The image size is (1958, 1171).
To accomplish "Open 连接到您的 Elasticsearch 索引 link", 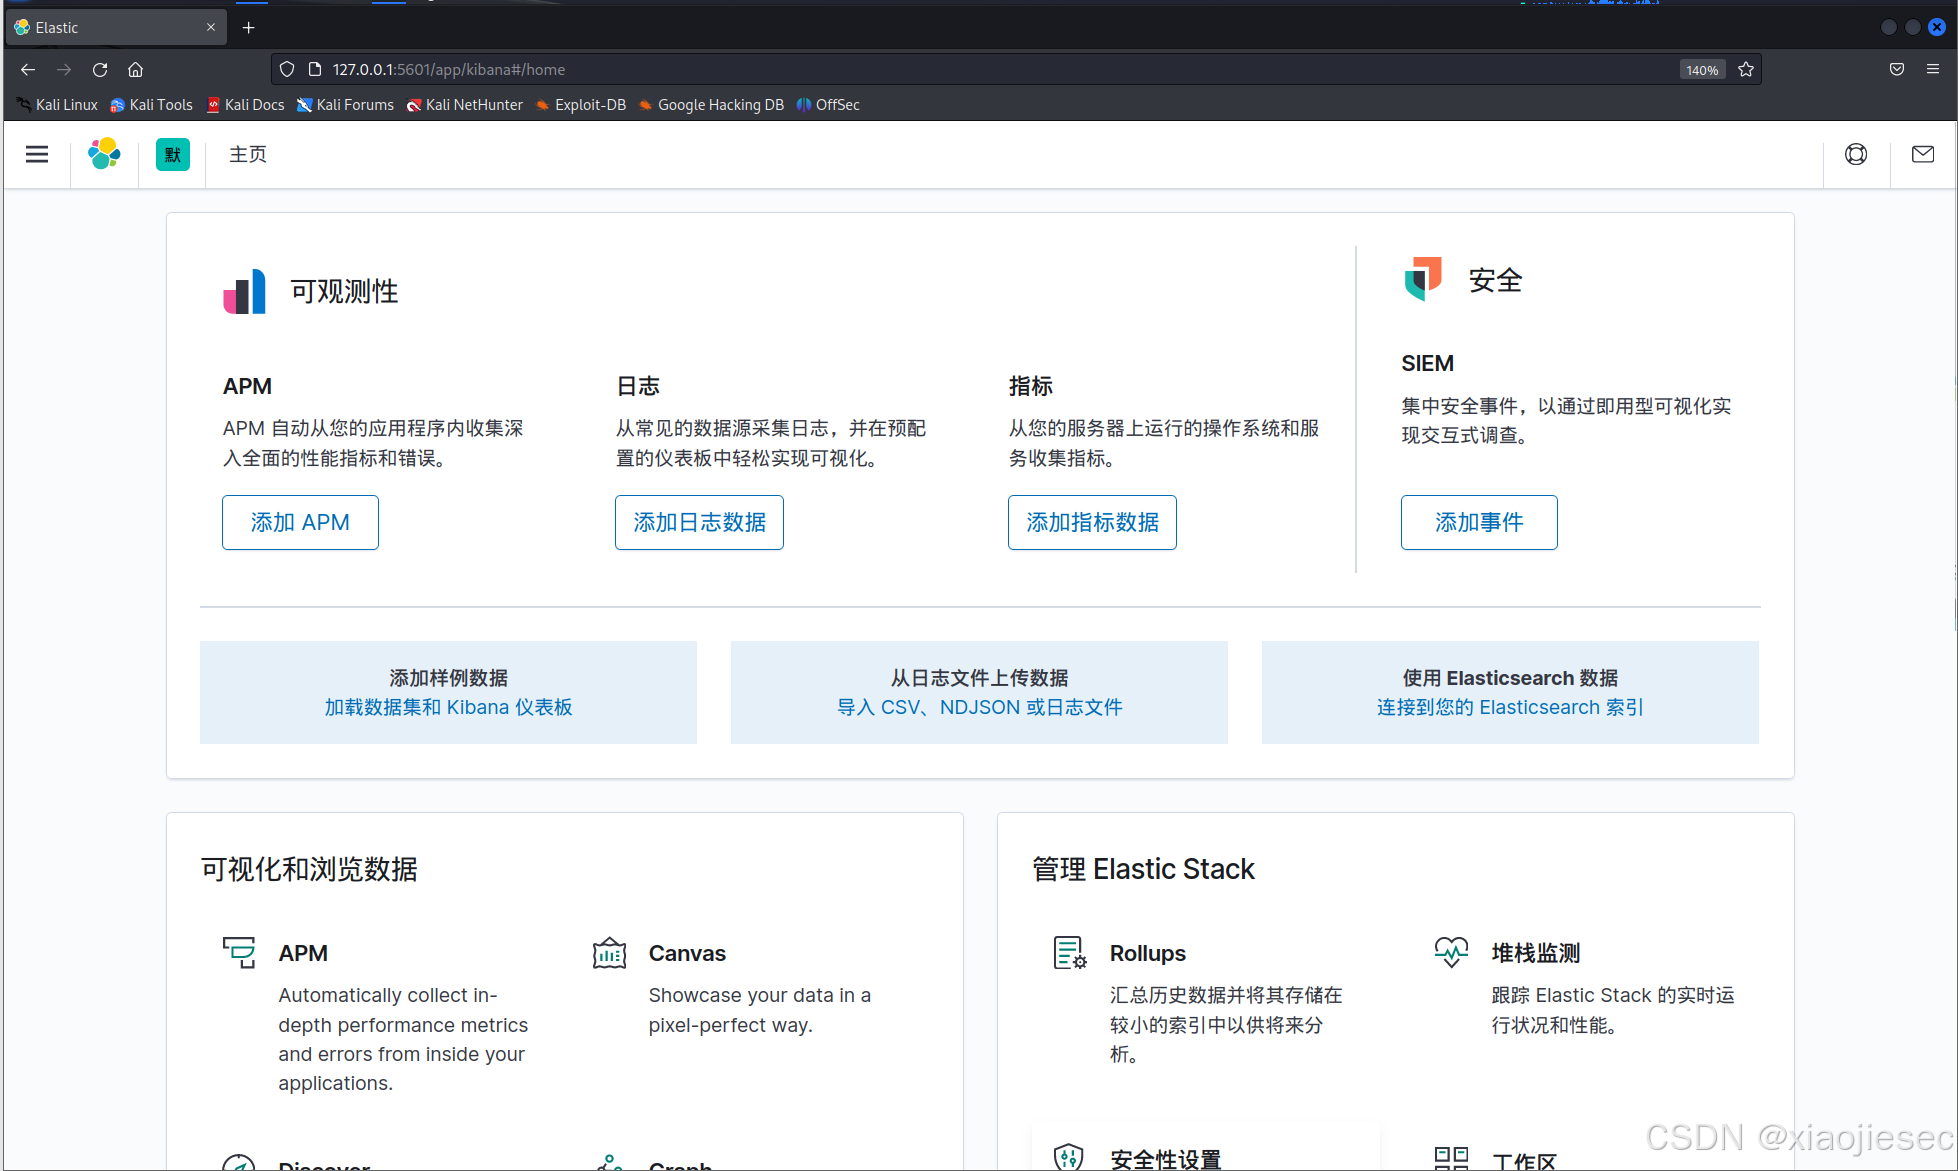I will tap(1510, 707).
